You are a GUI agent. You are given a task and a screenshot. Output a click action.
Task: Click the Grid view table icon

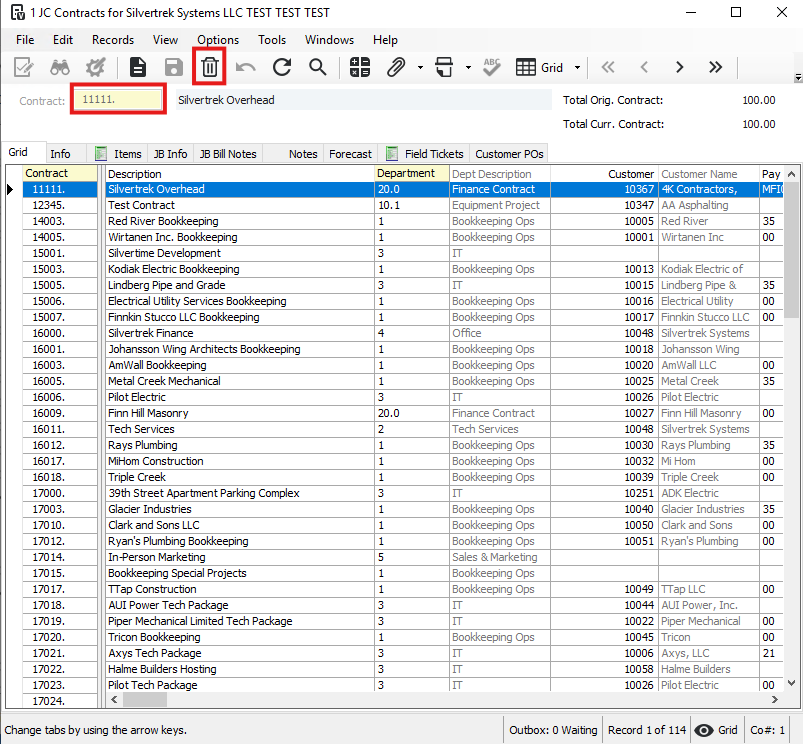(x=526, y=67)
